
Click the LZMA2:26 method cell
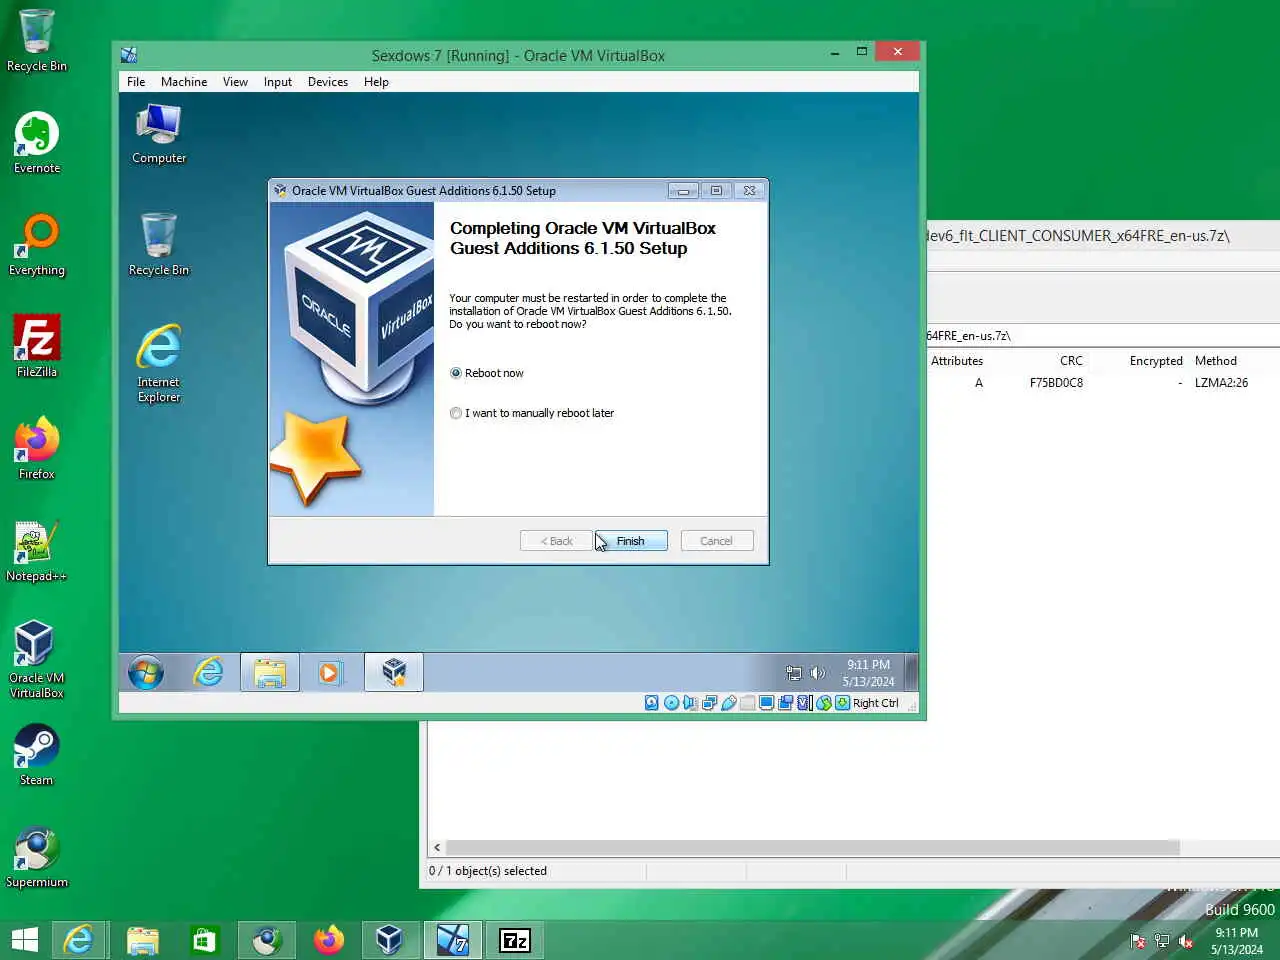1221,383
